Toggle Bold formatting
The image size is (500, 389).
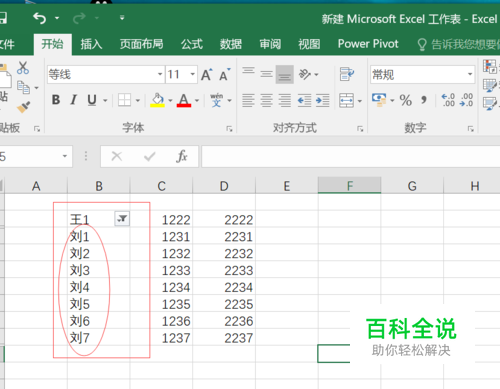[x=56, y=100]
